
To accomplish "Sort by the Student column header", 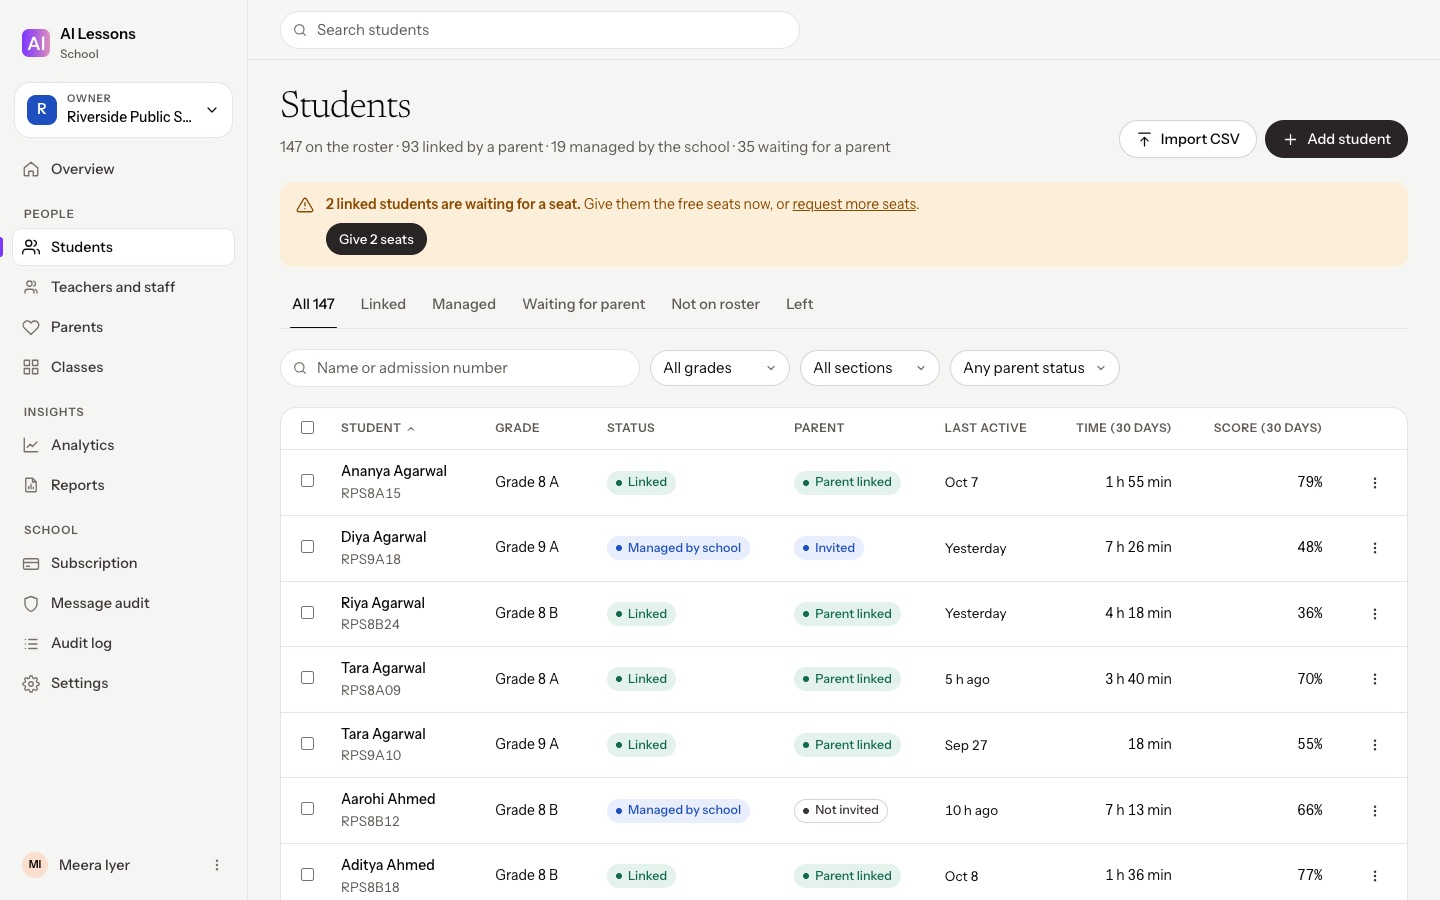I will [x=377, y=428].
